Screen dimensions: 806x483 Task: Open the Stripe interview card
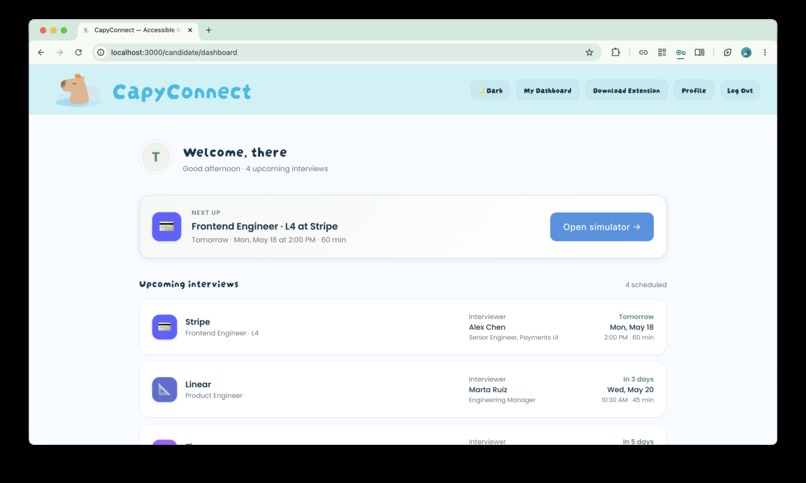403,327
